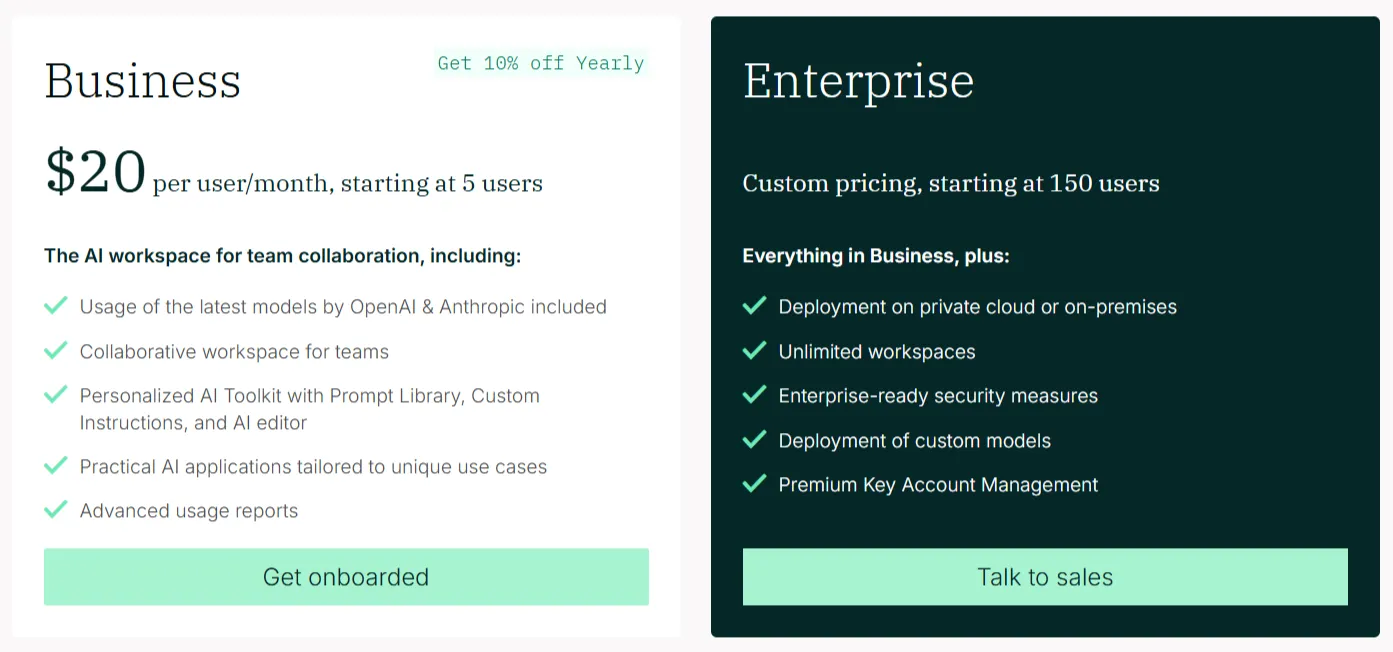Select the 'Business' plan heading
1393x652 pixels.
point(142,80)
